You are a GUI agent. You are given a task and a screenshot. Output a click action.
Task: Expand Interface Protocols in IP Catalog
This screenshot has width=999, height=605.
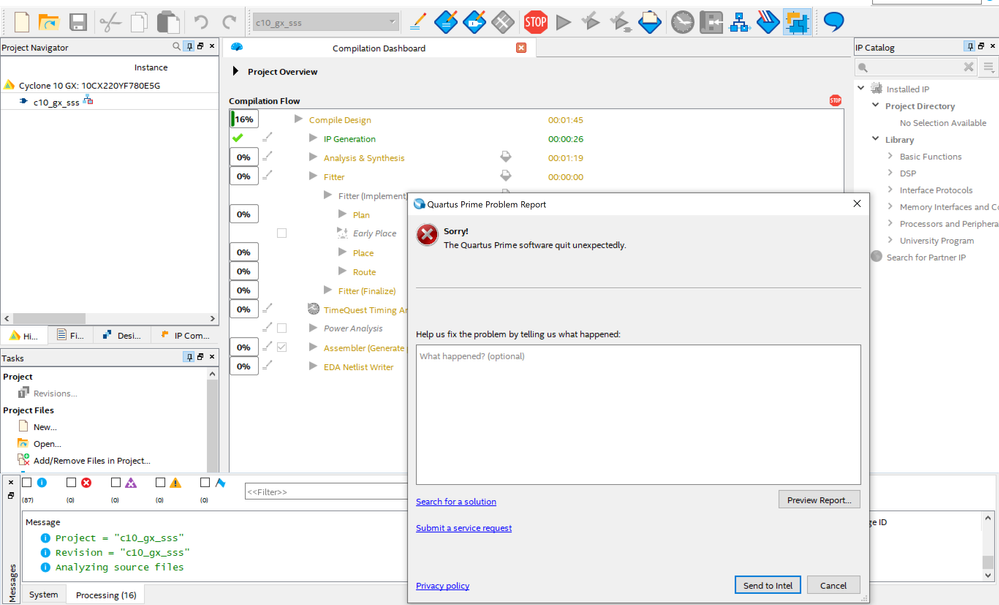890,189
